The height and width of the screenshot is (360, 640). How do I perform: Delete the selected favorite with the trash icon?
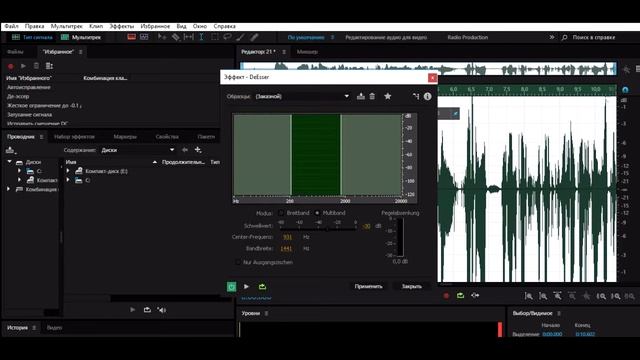coord(36,66)
